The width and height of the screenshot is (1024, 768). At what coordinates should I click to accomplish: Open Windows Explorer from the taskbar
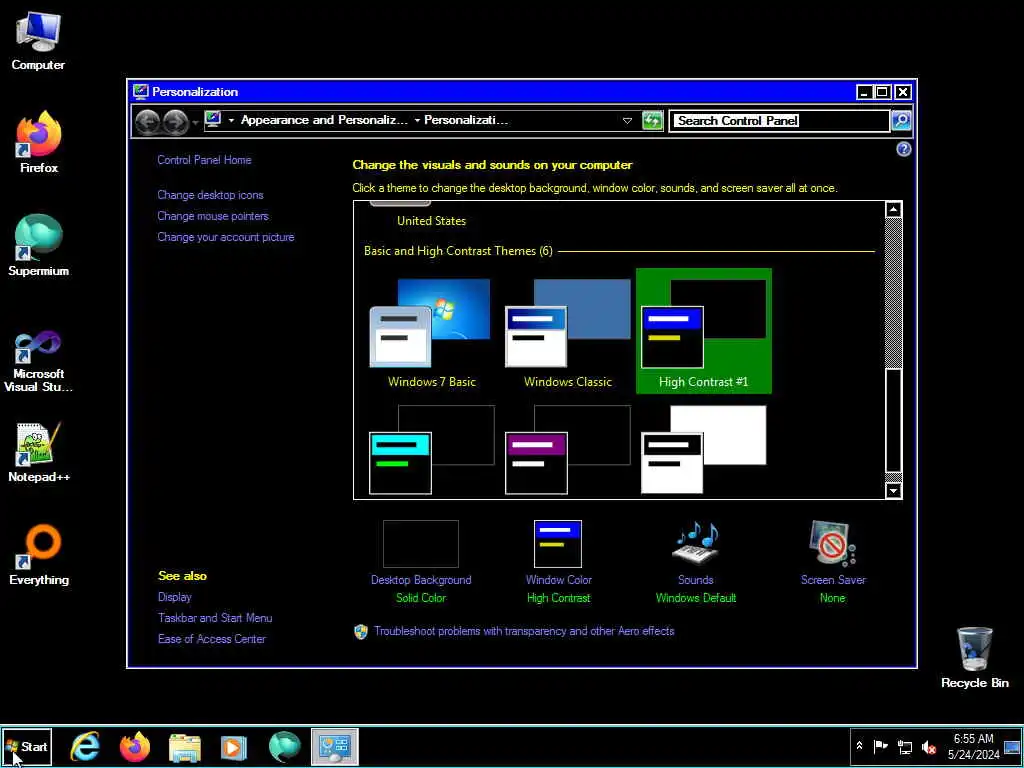pos(185,746)
